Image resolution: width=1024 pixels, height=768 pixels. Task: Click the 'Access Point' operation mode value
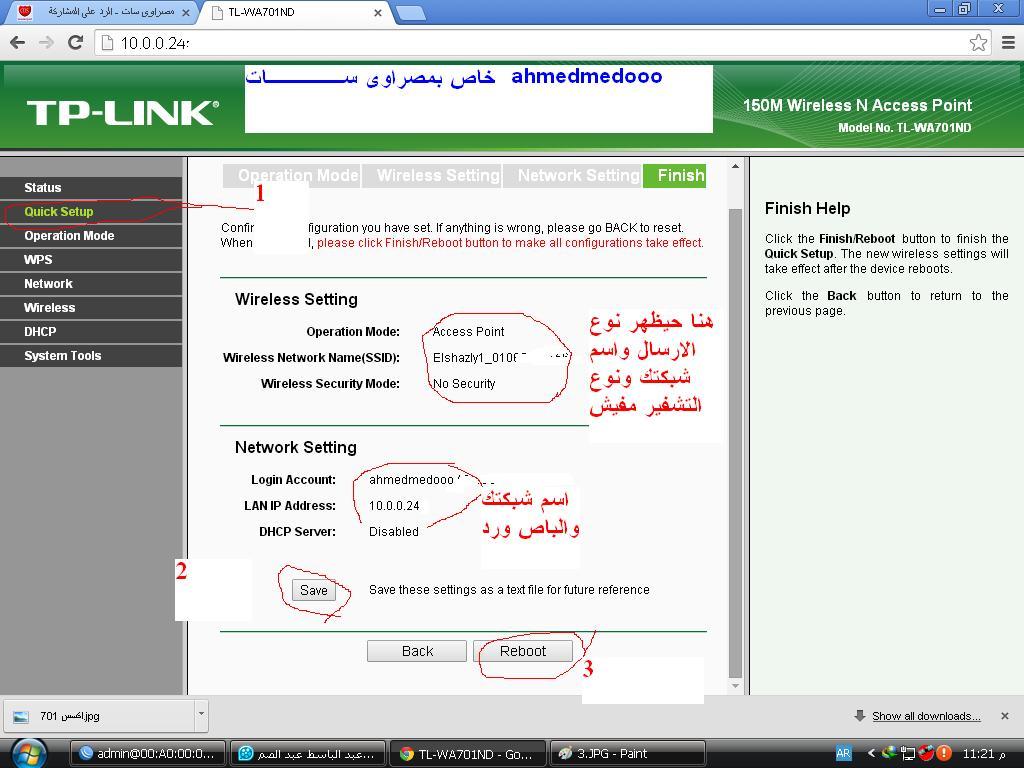click(468, 332)
